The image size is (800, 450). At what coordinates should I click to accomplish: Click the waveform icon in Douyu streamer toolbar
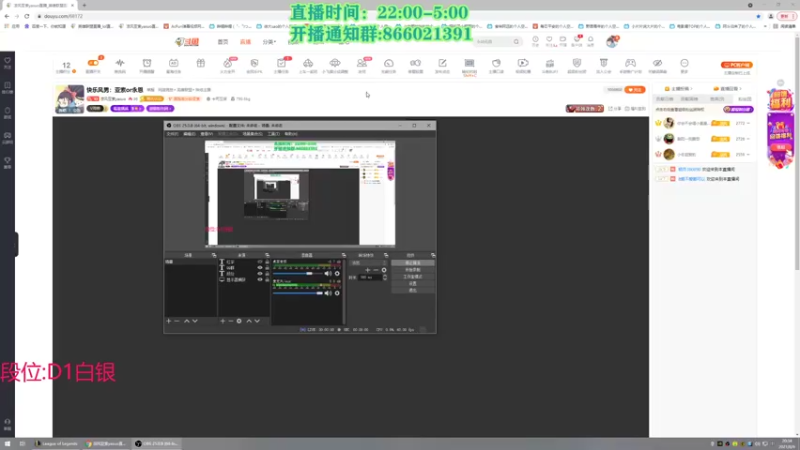coord(120,65)
